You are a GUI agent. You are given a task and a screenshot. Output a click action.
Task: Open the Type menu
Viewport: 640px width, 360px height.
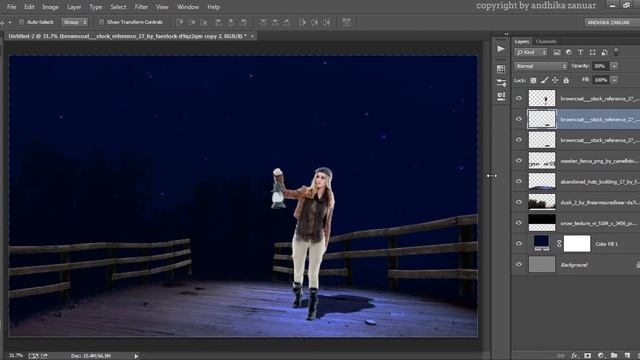(96, 7)
